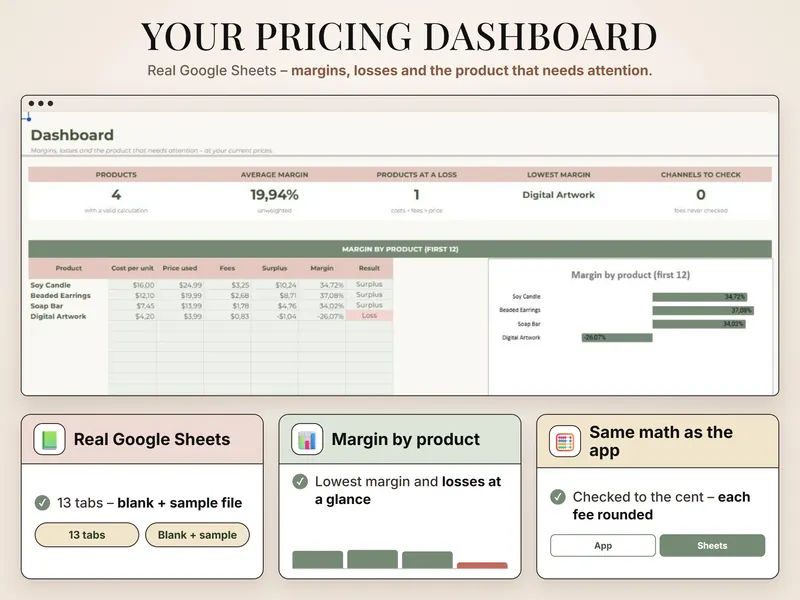This screenshot has height=600, width=800.
Task: Click the PRODUCTS AT A LOSS header
Action: pyautogui.click(x=417, y=174)
